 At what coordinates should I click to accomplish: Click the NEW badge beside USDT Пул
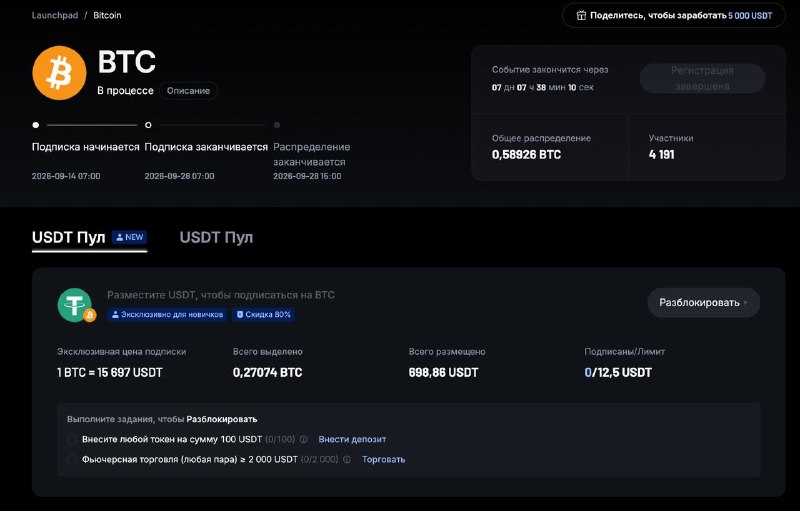tap(130, 237)
